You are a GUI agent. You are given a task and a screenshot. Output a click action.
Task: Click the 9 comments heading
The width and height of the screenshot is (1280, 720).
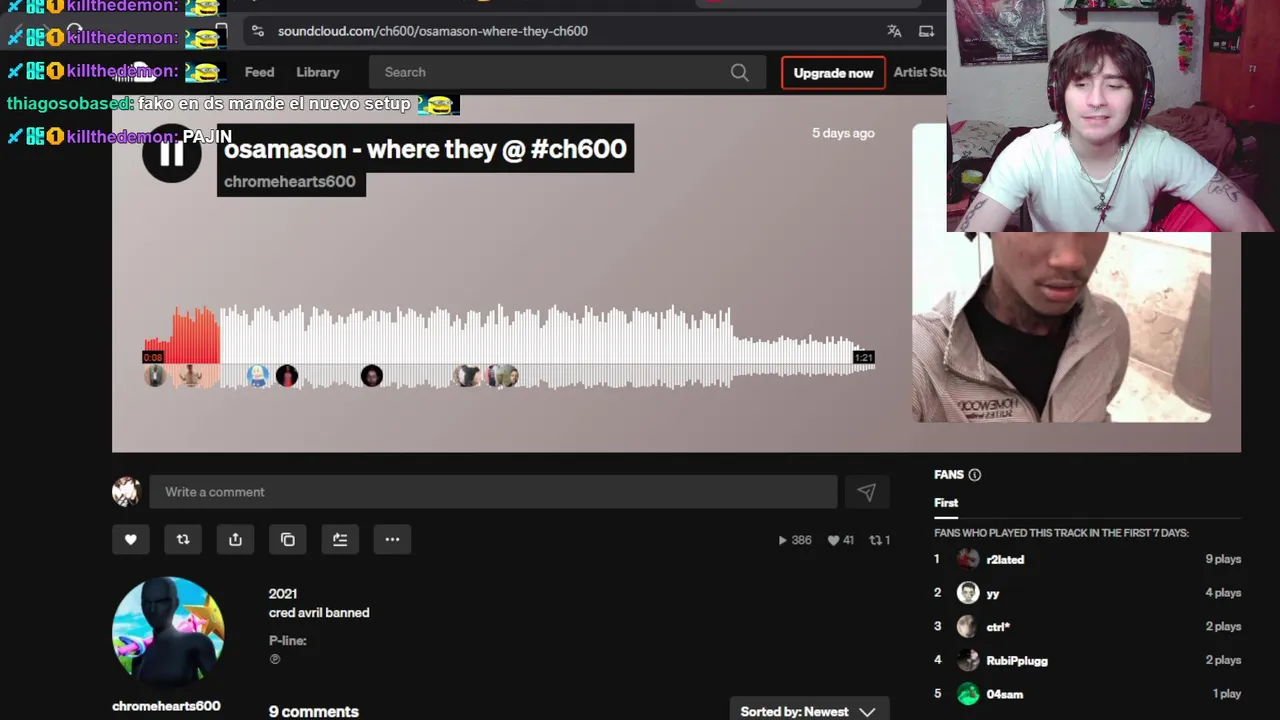313,711
